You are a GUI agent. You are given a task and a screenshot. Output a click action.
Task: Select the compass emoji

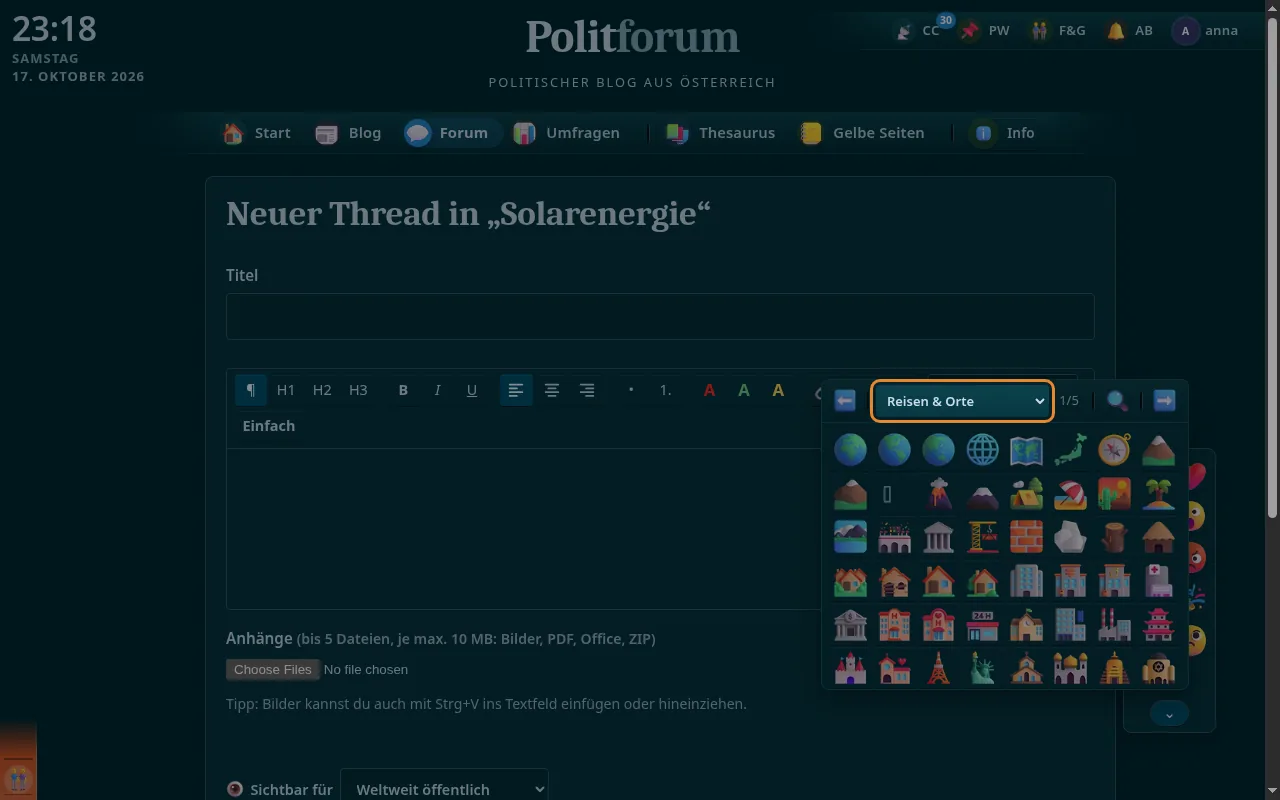pyautogui.click(x=1114, y=450)
